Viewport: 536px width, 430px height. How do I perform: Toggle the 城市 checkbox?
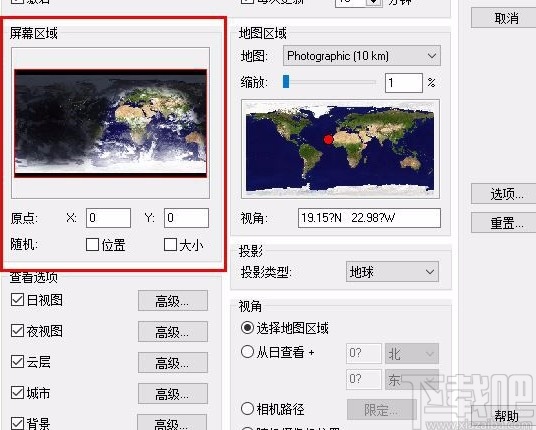pyautogui.click(x=17, y=393)
